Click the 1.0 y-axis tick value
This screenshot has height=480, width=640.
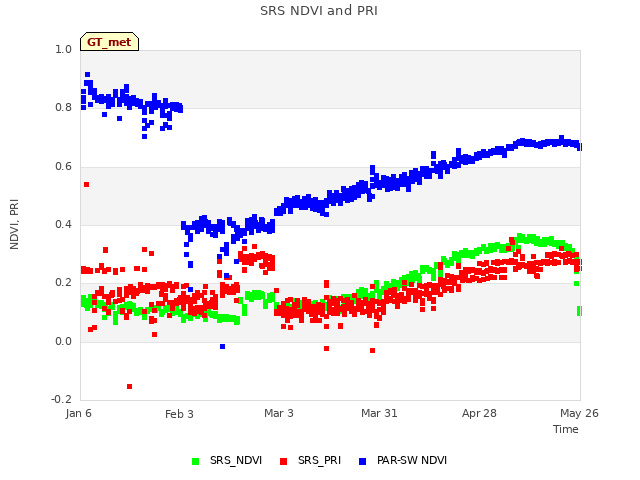click(63, 49)
